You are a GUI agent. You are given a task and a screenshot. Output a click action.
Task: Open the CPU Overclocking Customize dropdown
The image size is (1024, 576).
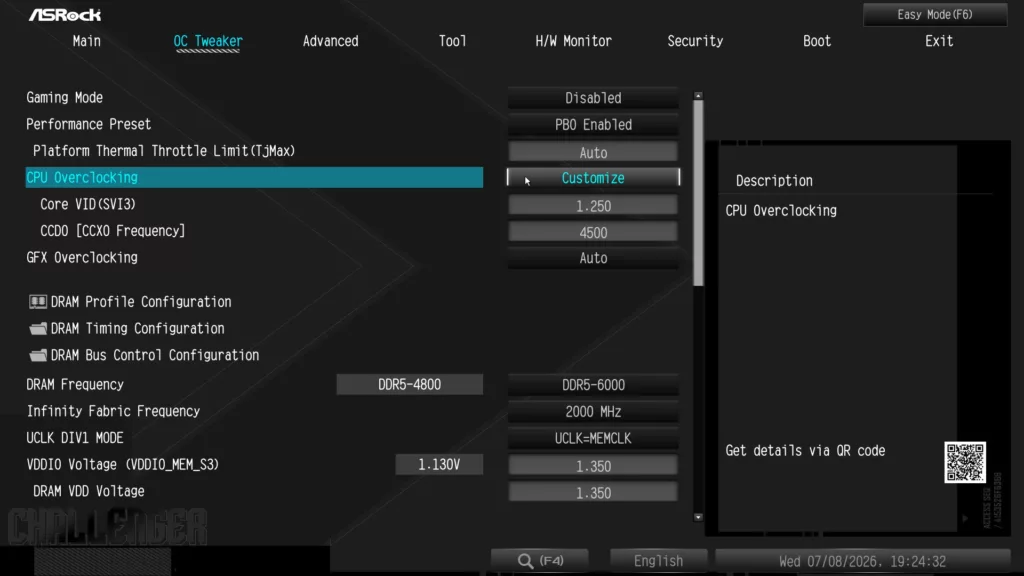click(x=593, y=178)
